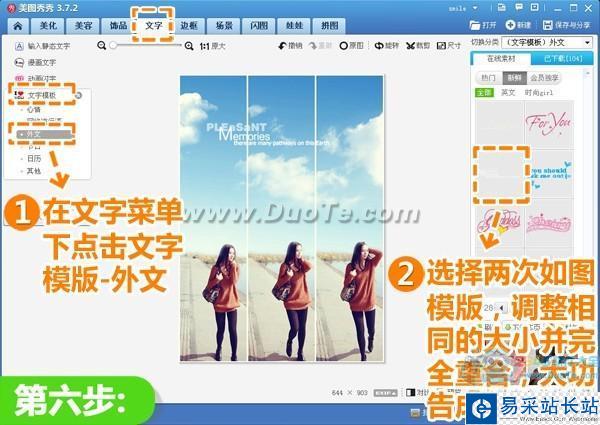This screenshot has width=600, height=425.
Task: Click the zoom out magnifier
Action: (101, 46)
